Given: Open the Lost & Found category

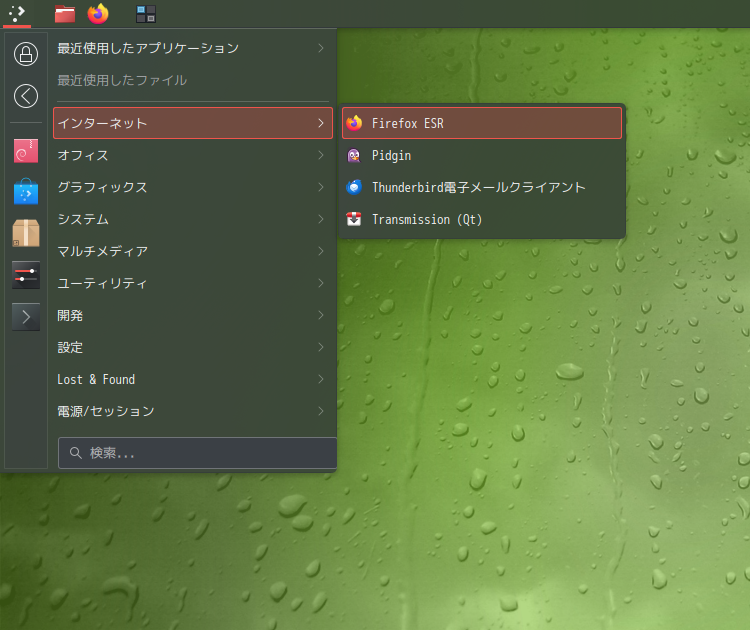Looking at the screenshot, I should (x=193, y=379).
